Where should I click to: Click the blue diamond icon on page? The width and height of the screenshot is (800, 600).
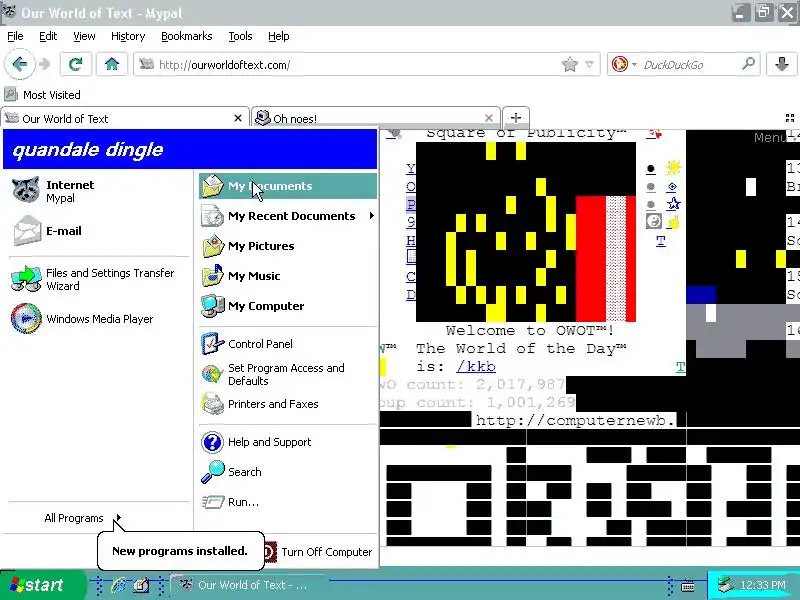click(672, 187)
